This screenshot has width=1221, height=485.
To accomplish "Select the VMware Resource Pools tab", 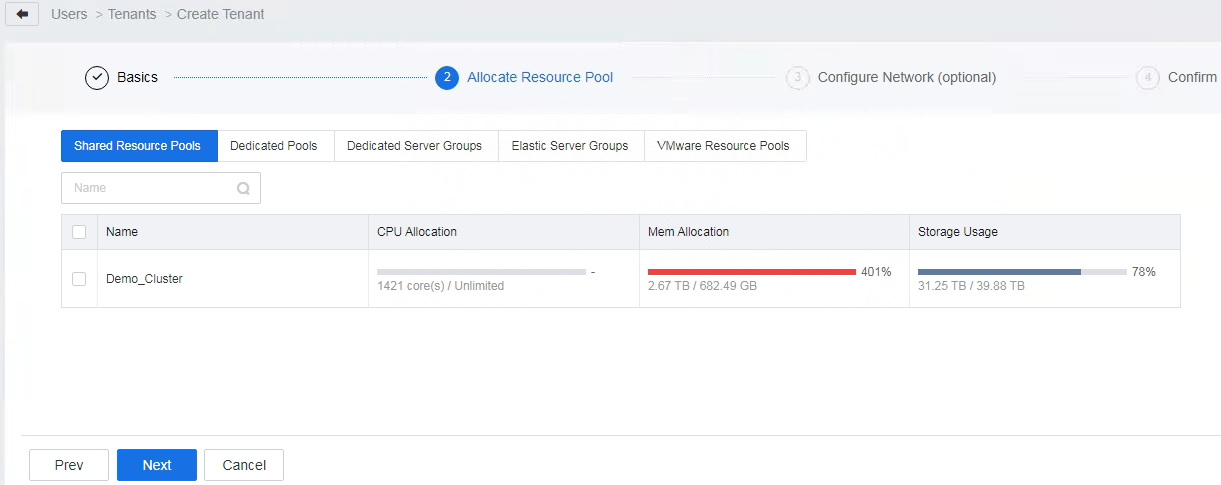I will point(723,146).
